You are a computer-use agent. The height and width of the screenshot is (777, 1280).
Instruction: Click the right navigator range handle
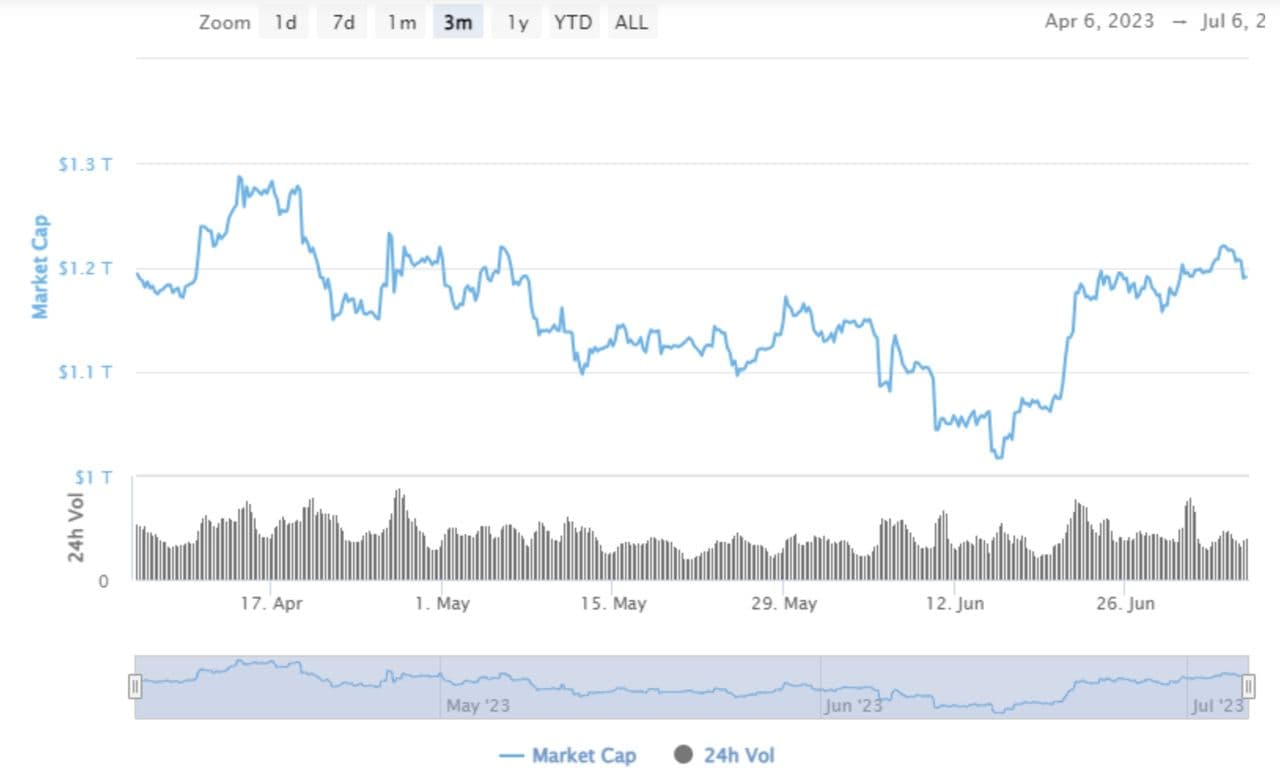1248,686
